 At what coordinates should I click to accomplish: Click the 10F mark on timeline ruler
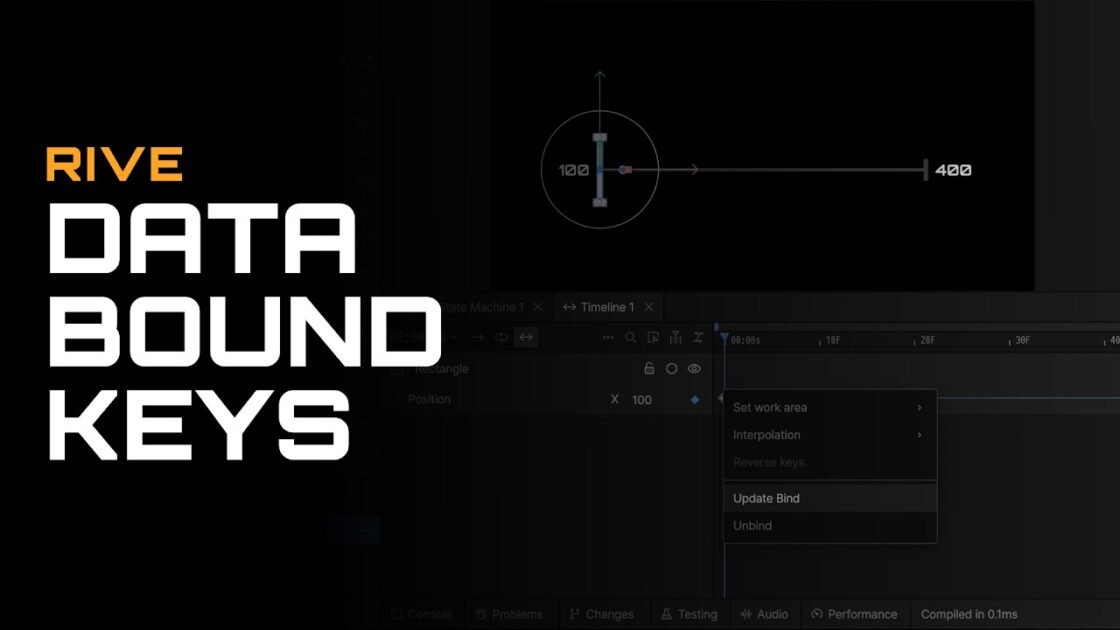(832, 341)
